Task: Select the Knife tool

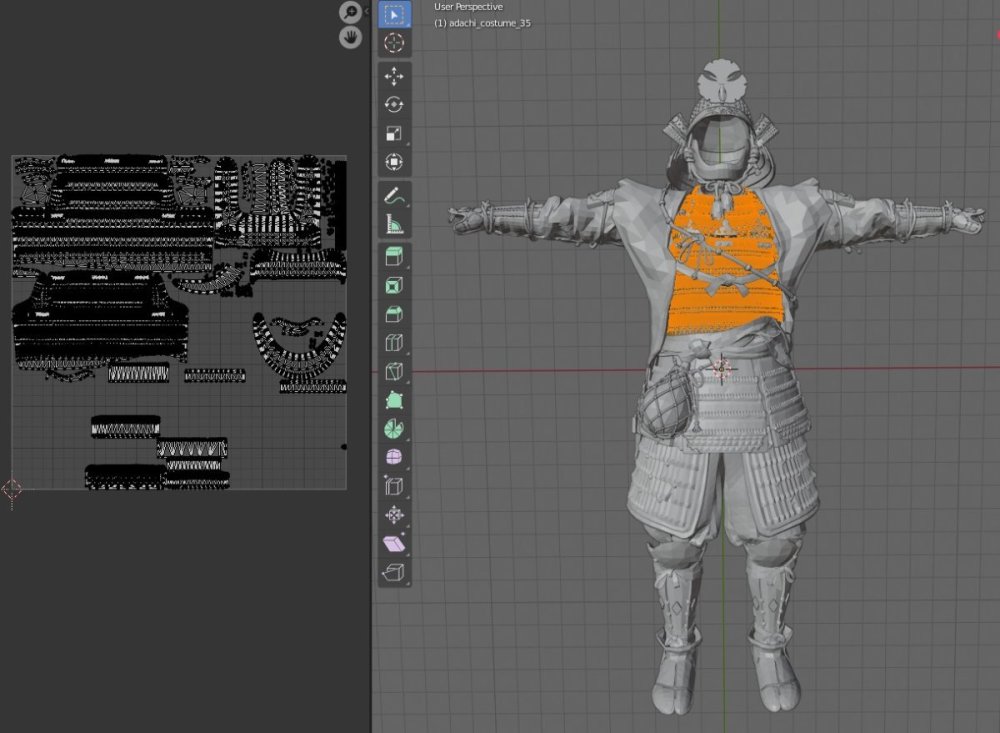Action: tap(394, 400)
